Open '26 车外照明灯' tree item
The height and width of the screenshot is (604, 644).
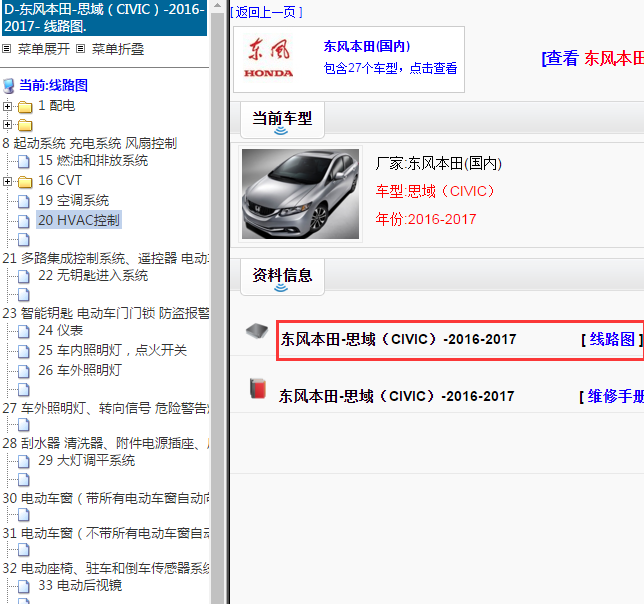(80, 370)
